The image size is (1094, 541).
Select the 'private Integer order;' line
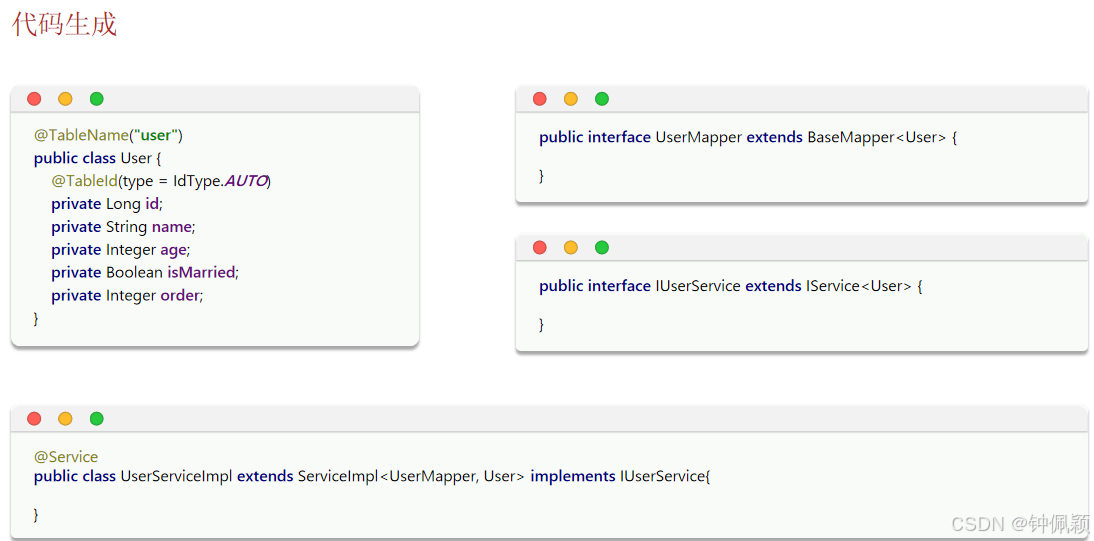(x=127, y=295)
